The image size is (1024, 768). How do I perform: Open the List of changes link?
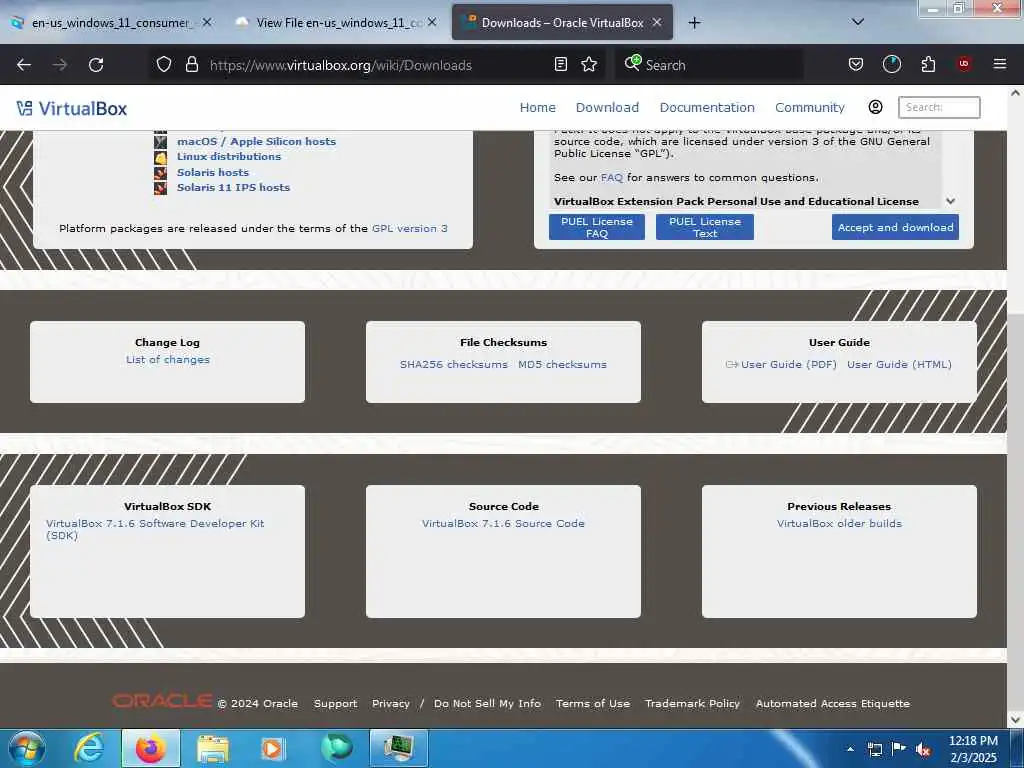pyautogui.click(x=168, y=360)
